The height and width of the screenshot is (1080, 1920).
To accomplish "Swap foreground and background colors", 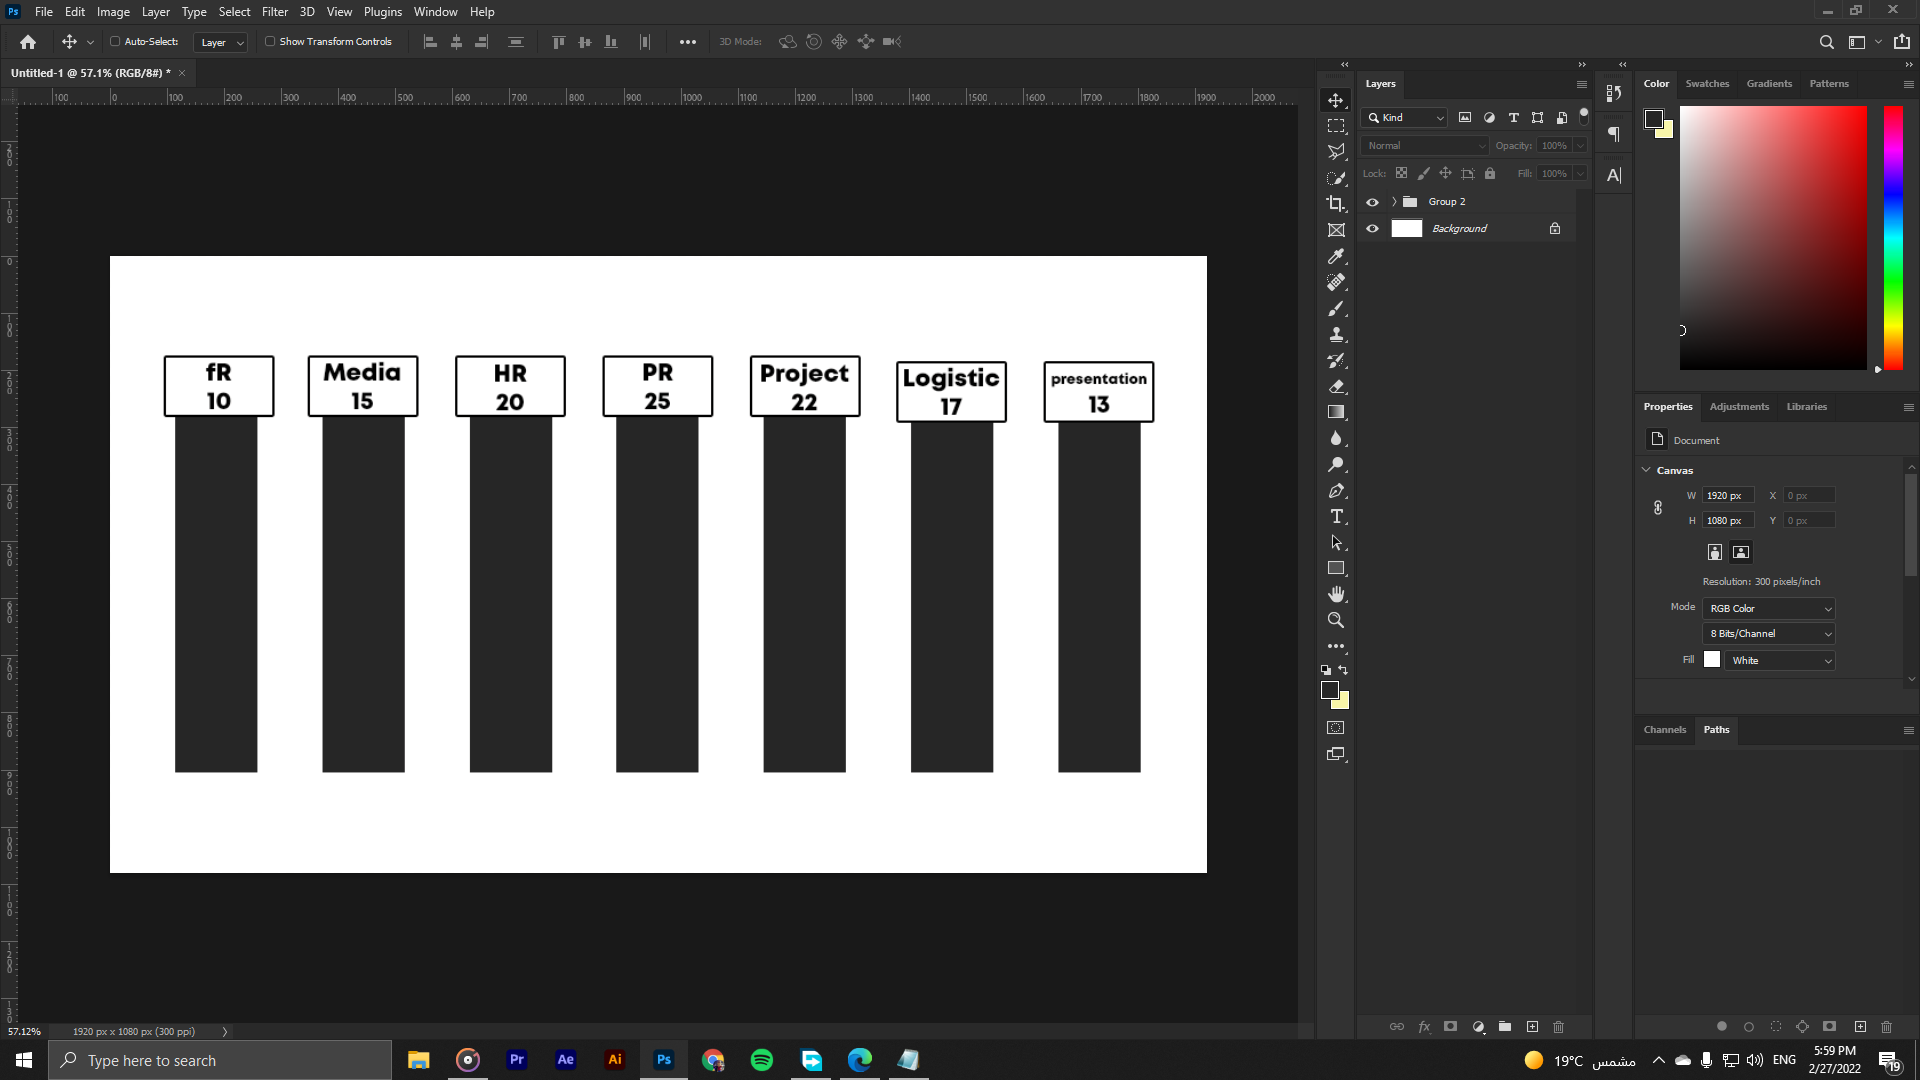I will tap(1344, 670).
